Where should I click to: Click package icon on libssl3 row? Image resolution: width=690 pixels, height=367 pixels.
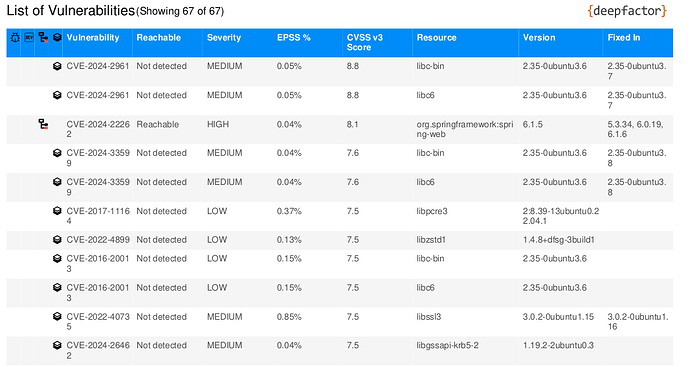point(57,316)
